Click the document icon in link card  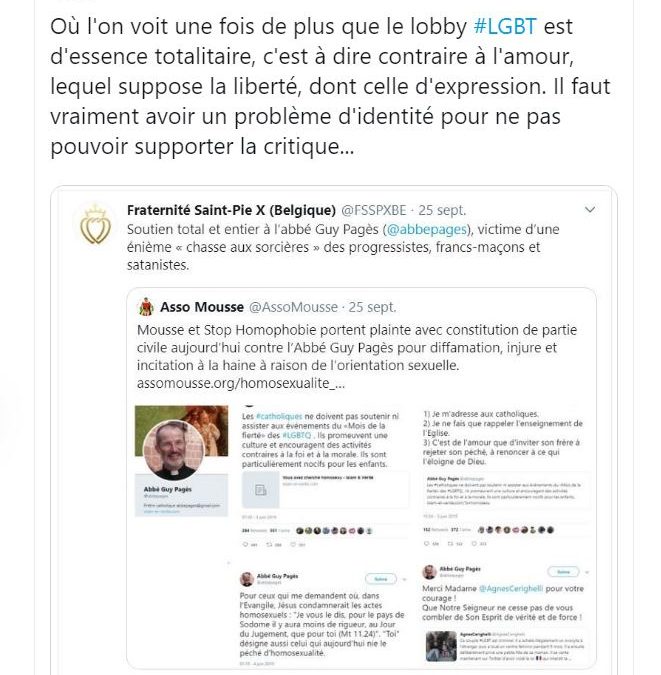point(261,490)
